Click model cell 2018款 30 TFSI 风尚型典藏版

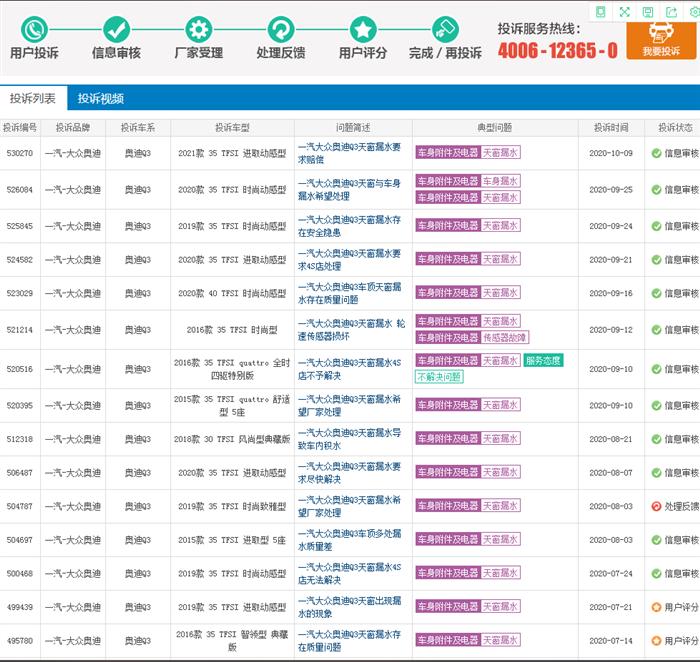pyautogui.click(x=232, y=439)
